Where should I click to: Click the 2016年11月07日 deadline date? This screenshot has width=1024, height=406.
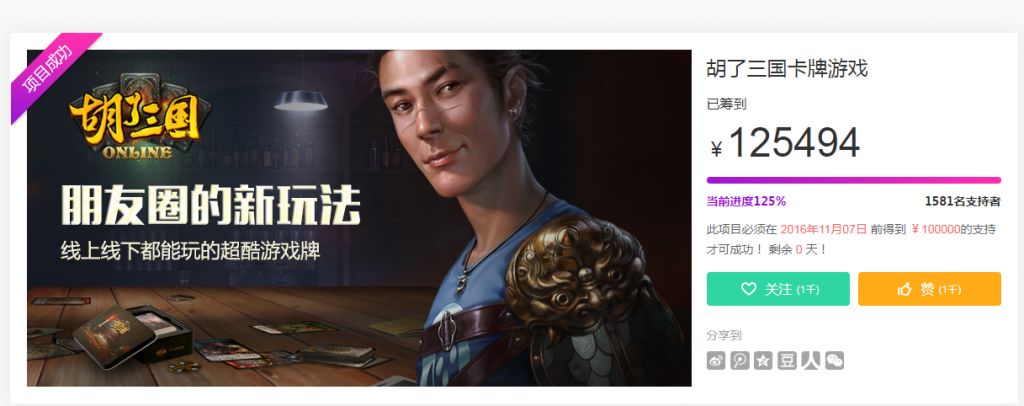point(824,229)
